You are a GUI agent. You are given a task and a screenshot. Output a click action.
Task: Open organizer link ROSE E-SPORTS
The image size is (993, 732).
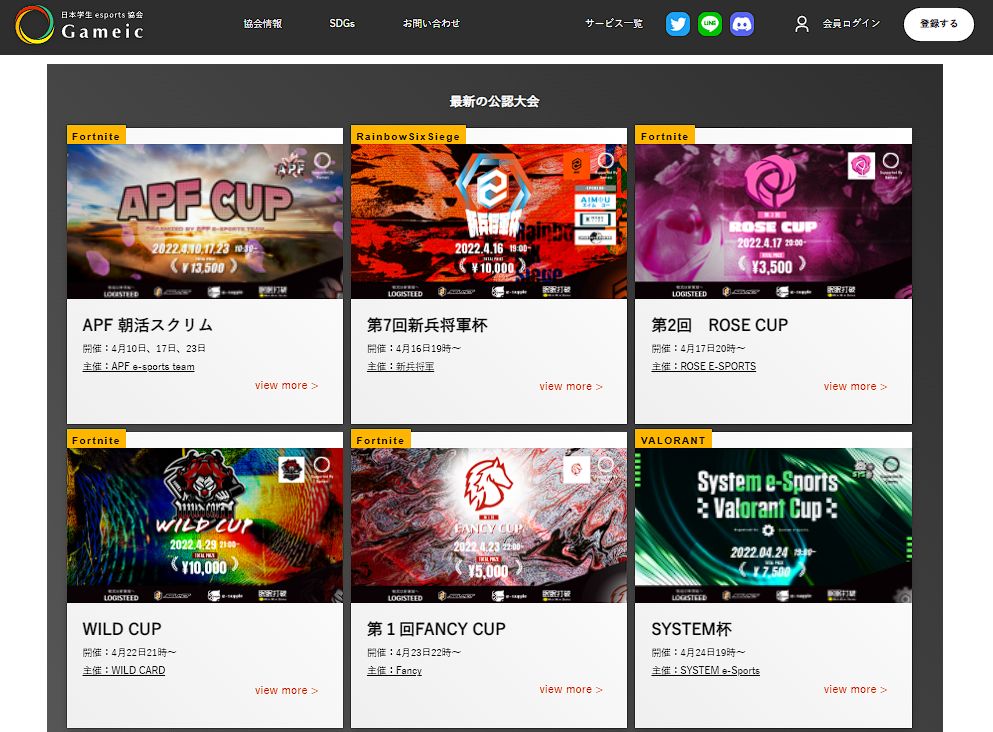(x=704, y=367)
